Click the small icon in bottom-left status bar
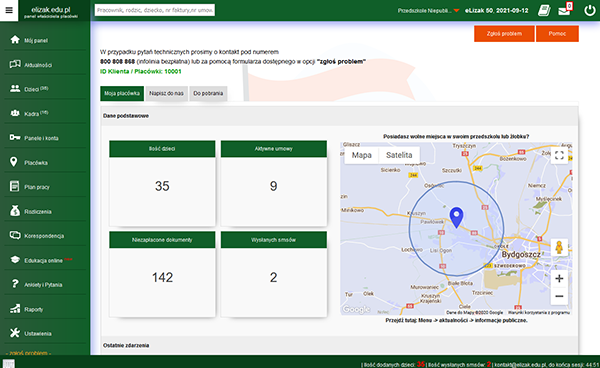The height and width of the screenshot is (368, 600). tap(9, 364)
